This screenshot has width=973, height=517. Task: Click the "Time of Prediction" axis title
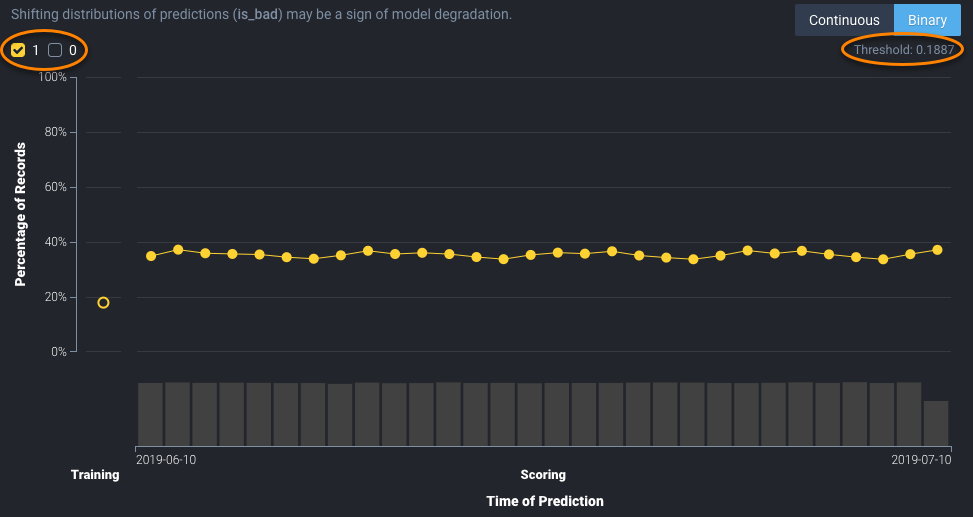(545, 500)
